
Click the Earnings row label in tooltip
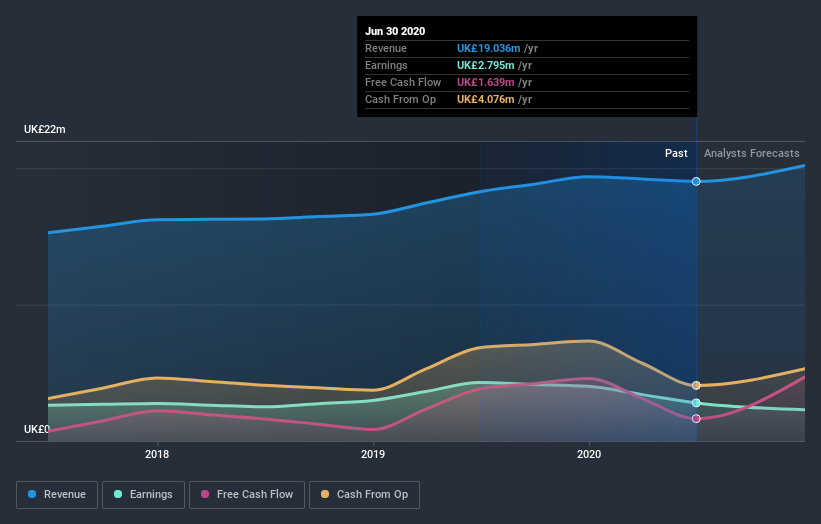[386, 65]
